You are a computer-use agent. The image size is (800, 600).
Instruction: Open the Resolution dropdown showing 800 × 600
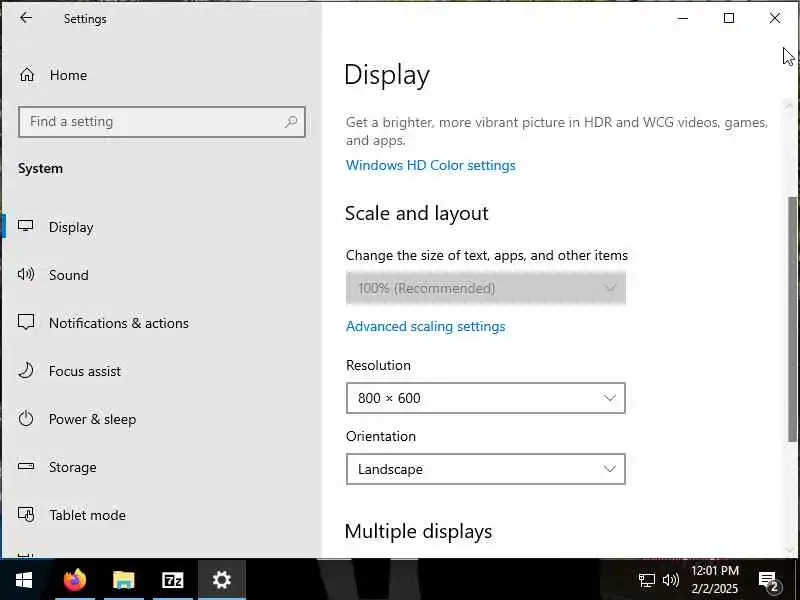[x=486, y=398]
